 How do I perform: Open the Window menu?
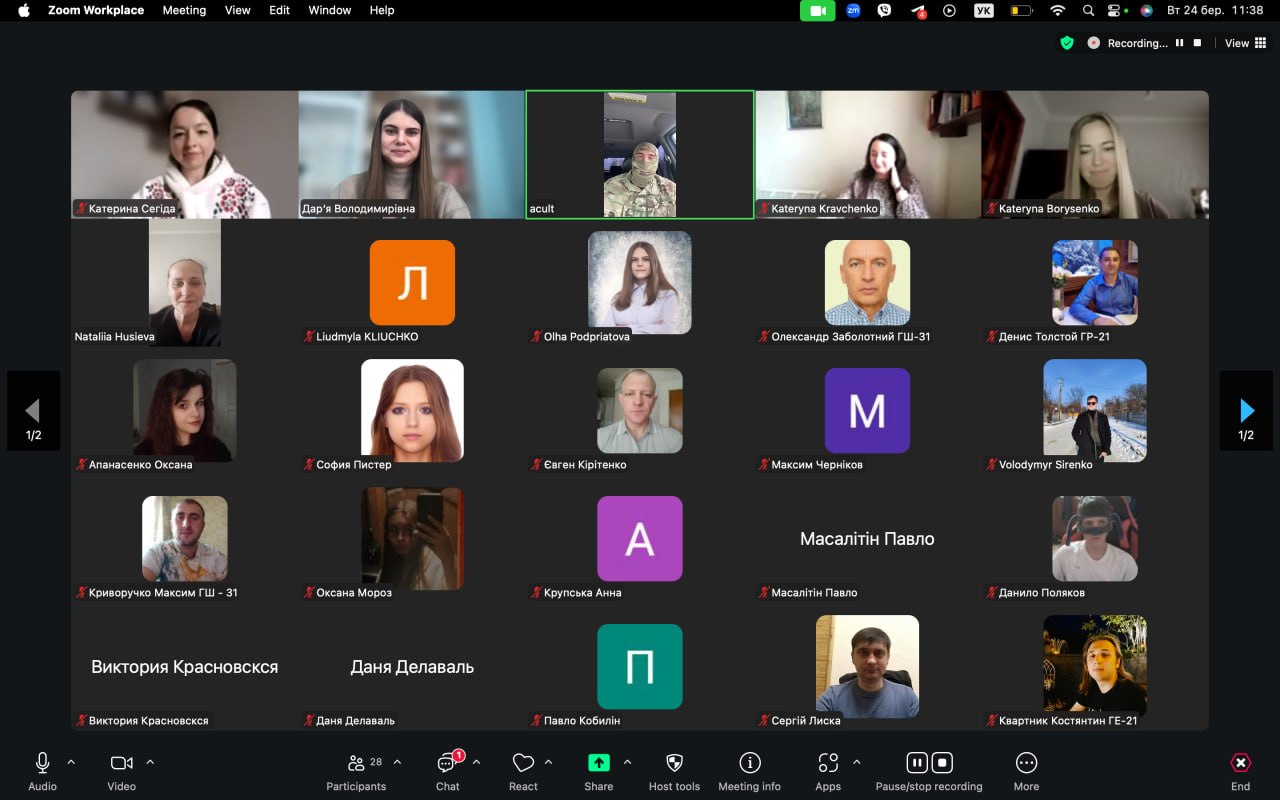tap(329, 10)
